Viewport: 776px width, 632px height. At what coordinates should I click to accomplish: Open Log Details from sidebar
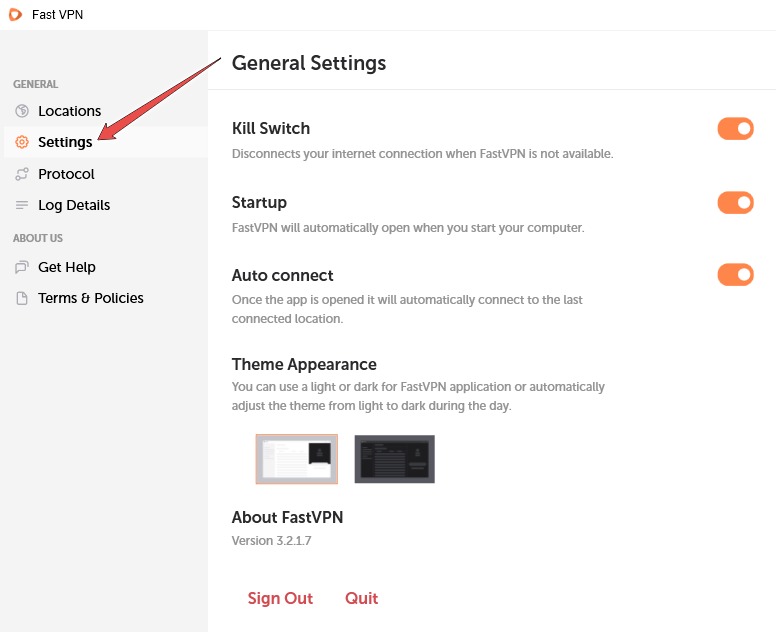point(74,205)
